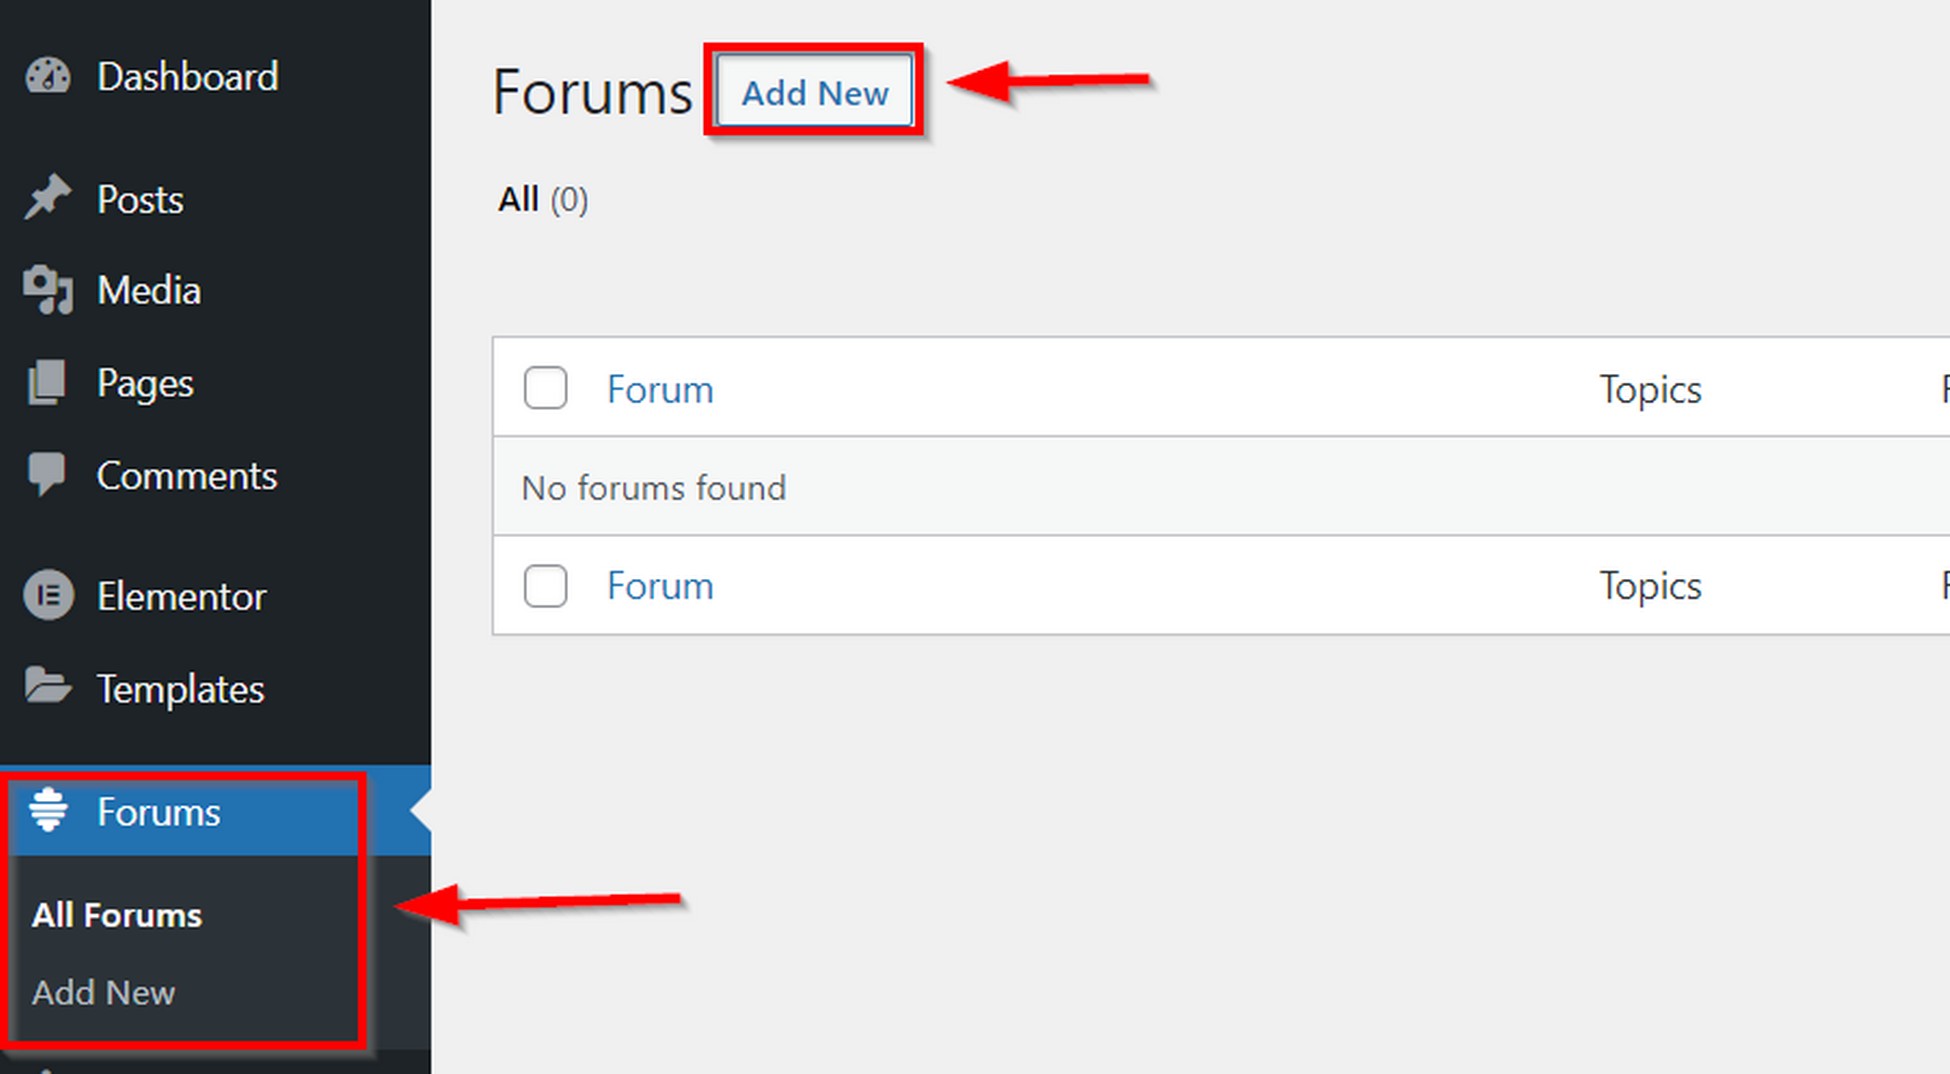Toggle the select-all checkbox in the table header
Screen dimensions: 1950x1074
[x=545, y=389]
